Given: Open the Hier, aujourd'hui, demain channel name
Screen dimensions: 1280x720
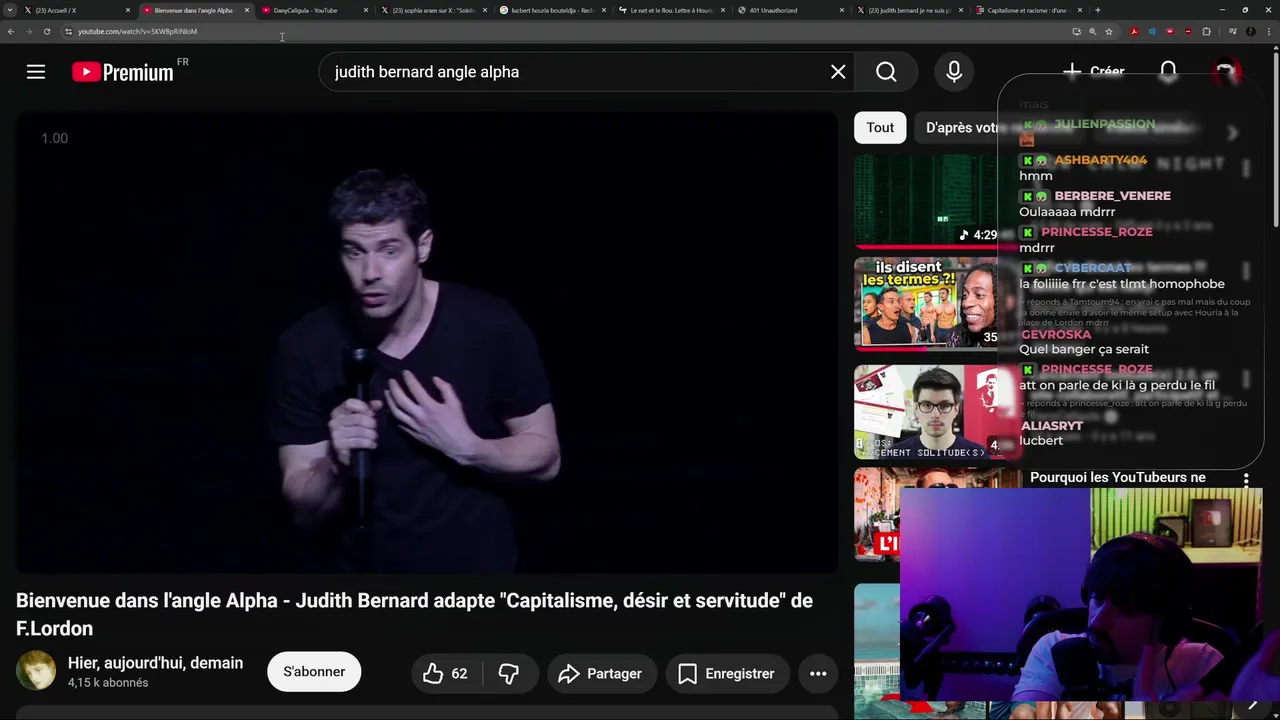Looking at the screenshot, I should click(x=155, y=663).
